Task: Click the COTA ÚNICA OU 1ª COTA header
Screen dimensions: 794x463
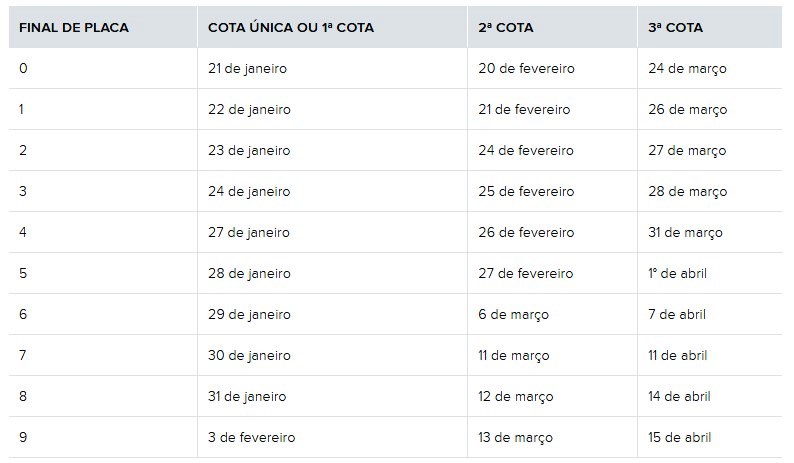Action: (x=290, y=28)
